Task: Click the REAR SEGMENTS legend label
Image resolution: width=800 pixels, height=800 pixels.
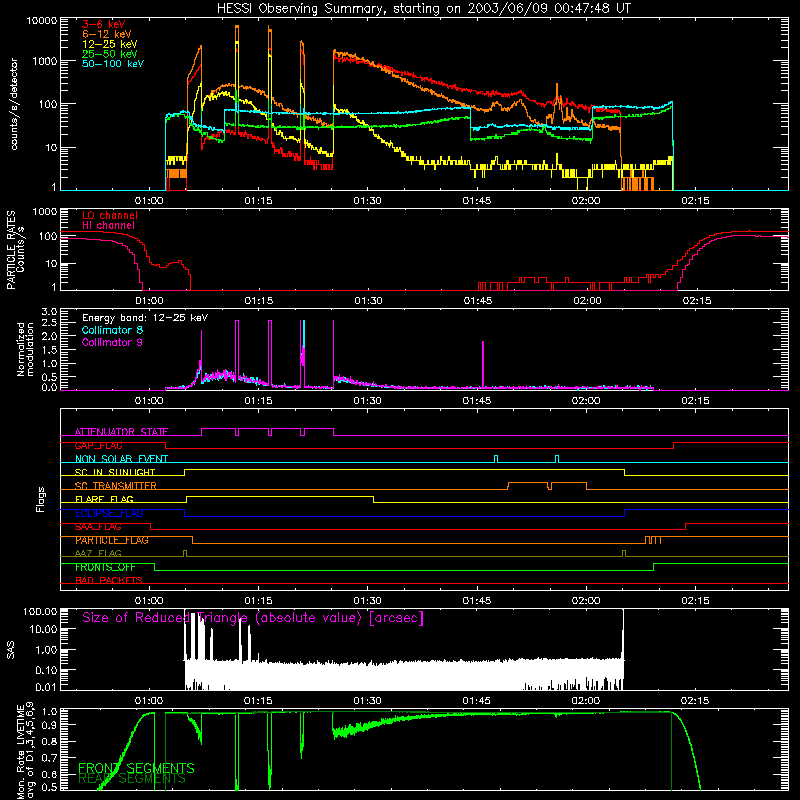Action: (x=132, y=778)
